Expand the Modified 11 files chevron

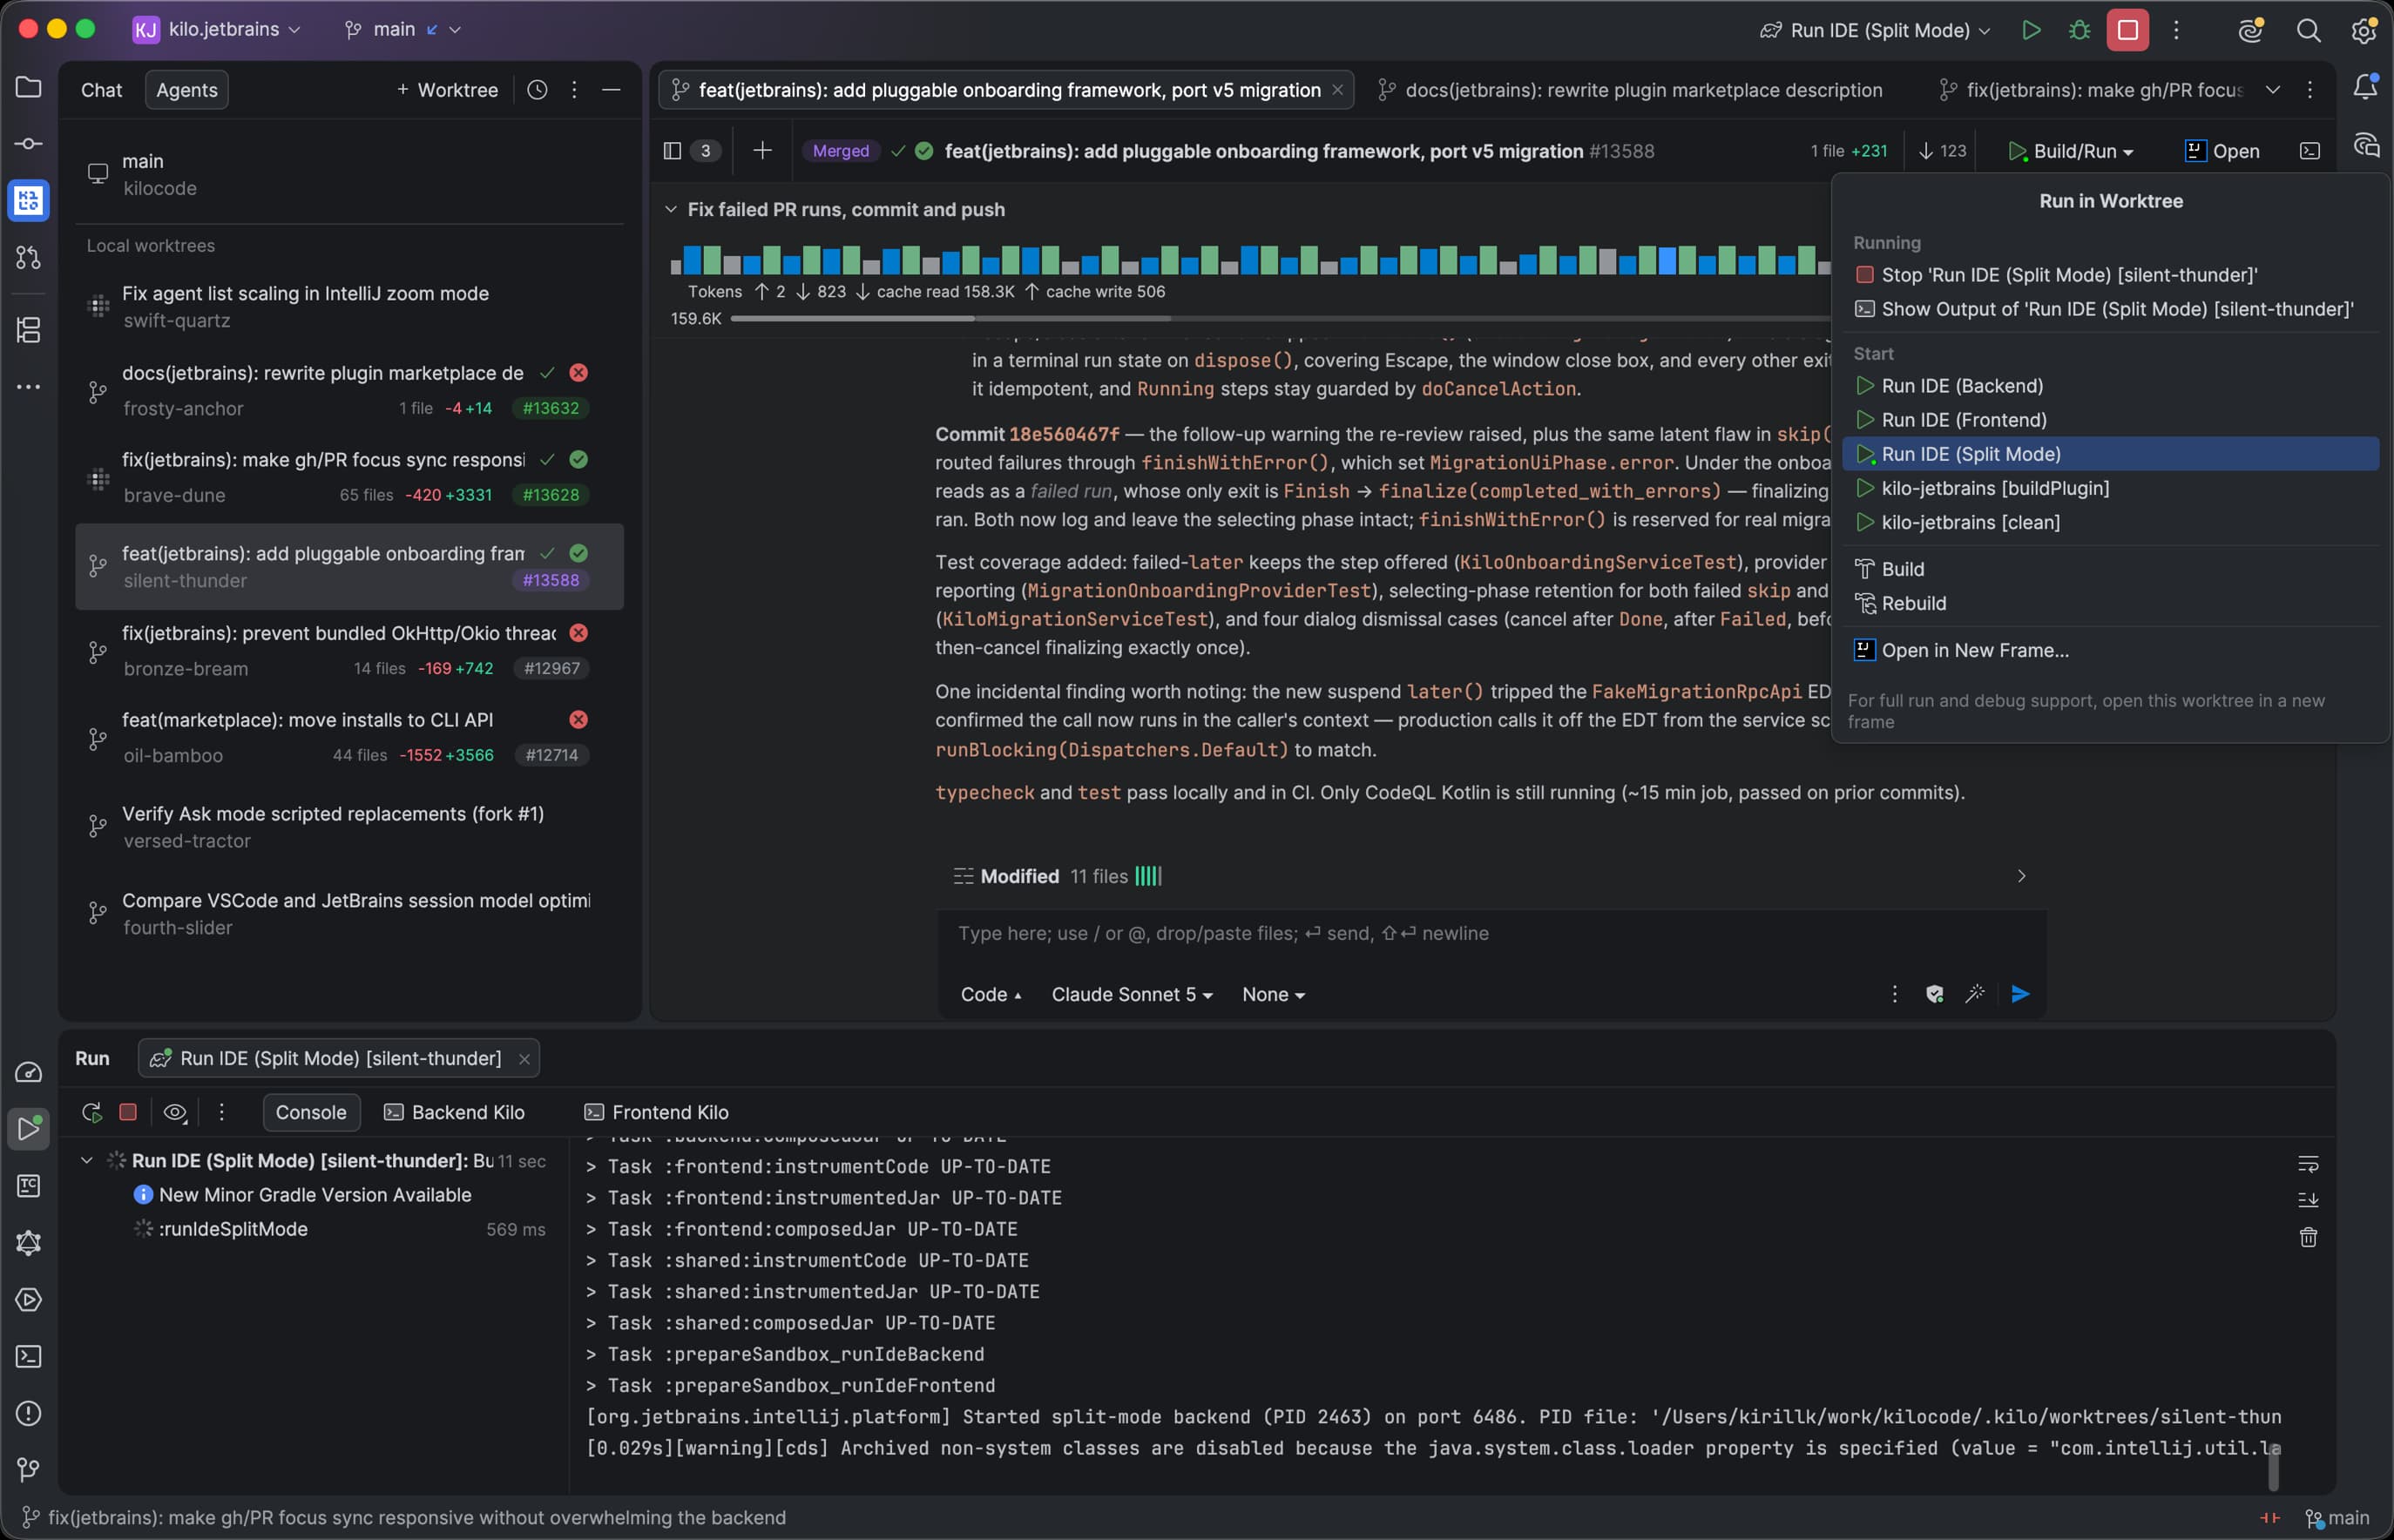click(x=2021, y=876)
